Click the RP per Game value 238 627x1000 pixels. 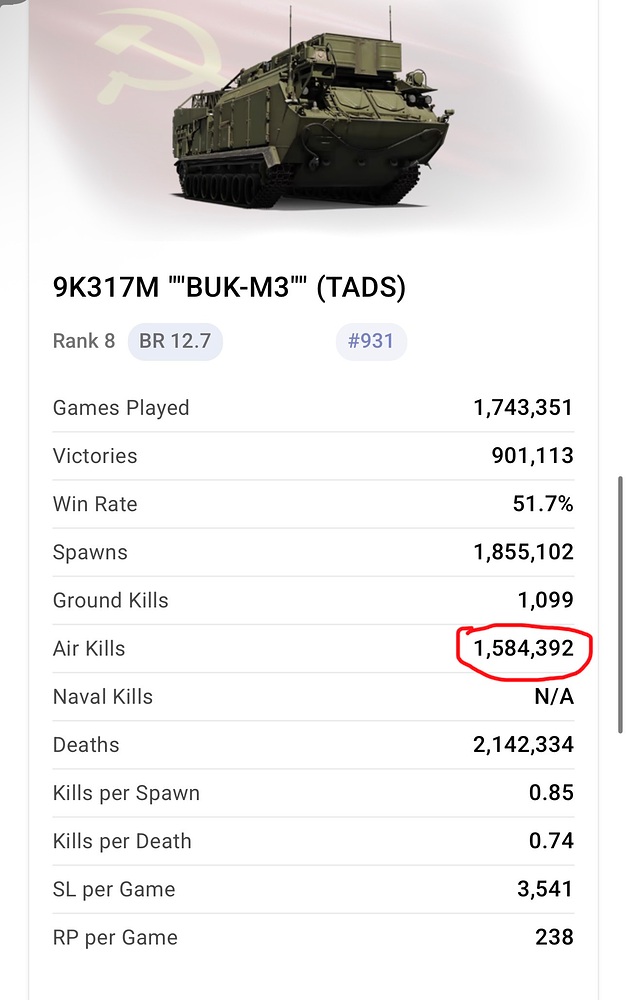tap(554, 937)
